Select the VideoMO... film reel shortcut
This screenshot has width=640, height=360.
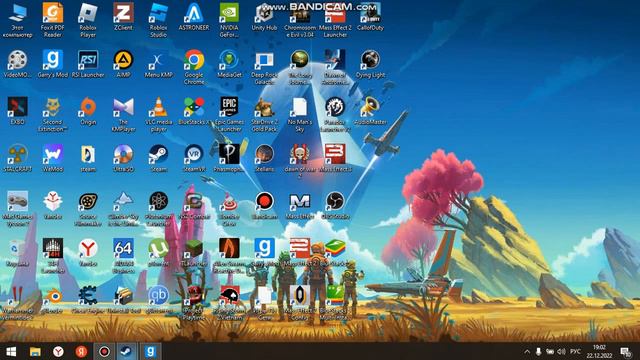(17, 64)
